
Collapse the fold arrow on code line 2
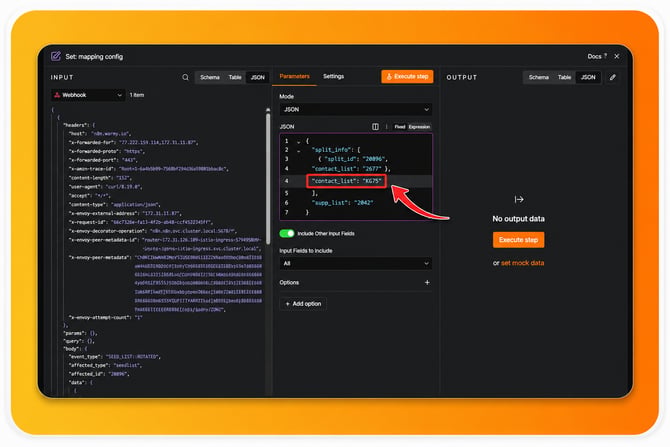(x=299, y=150)
